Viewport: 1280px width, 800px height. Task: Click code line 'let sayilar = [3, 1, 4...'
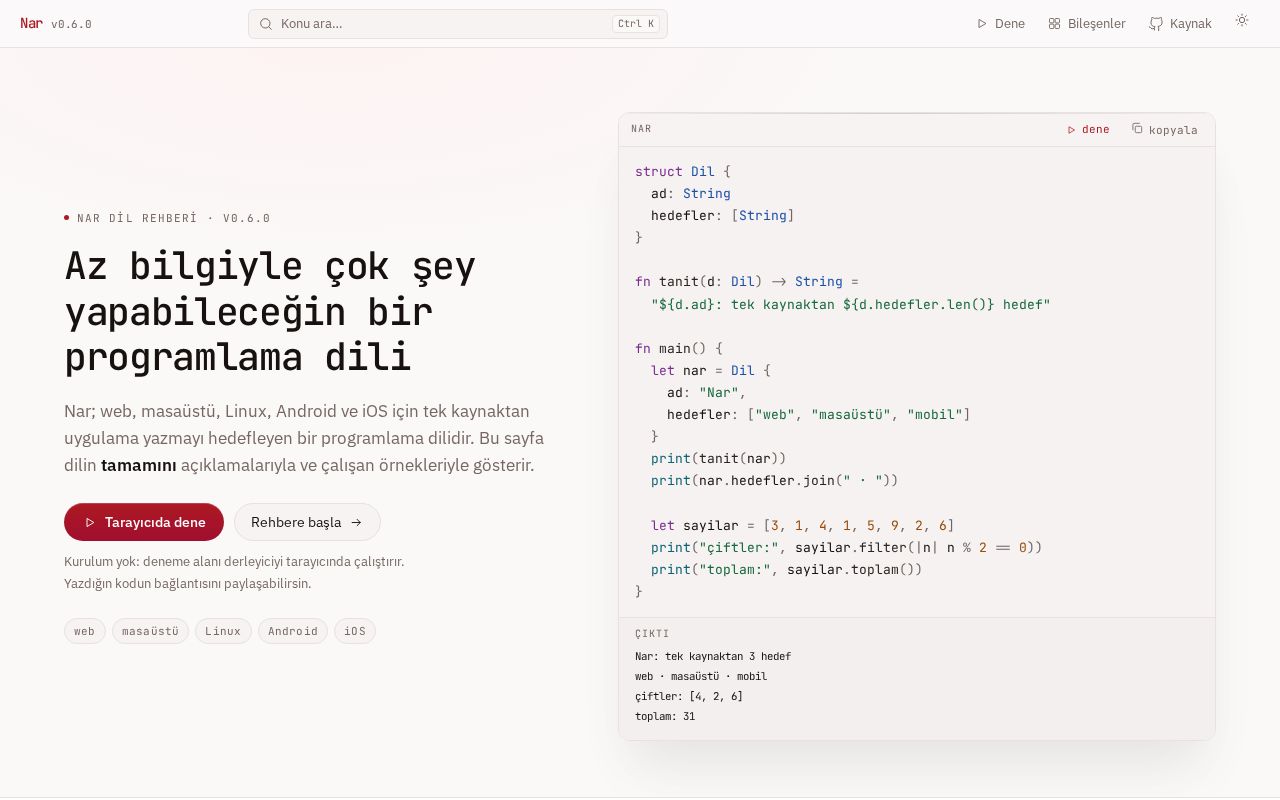pos(803,525)
